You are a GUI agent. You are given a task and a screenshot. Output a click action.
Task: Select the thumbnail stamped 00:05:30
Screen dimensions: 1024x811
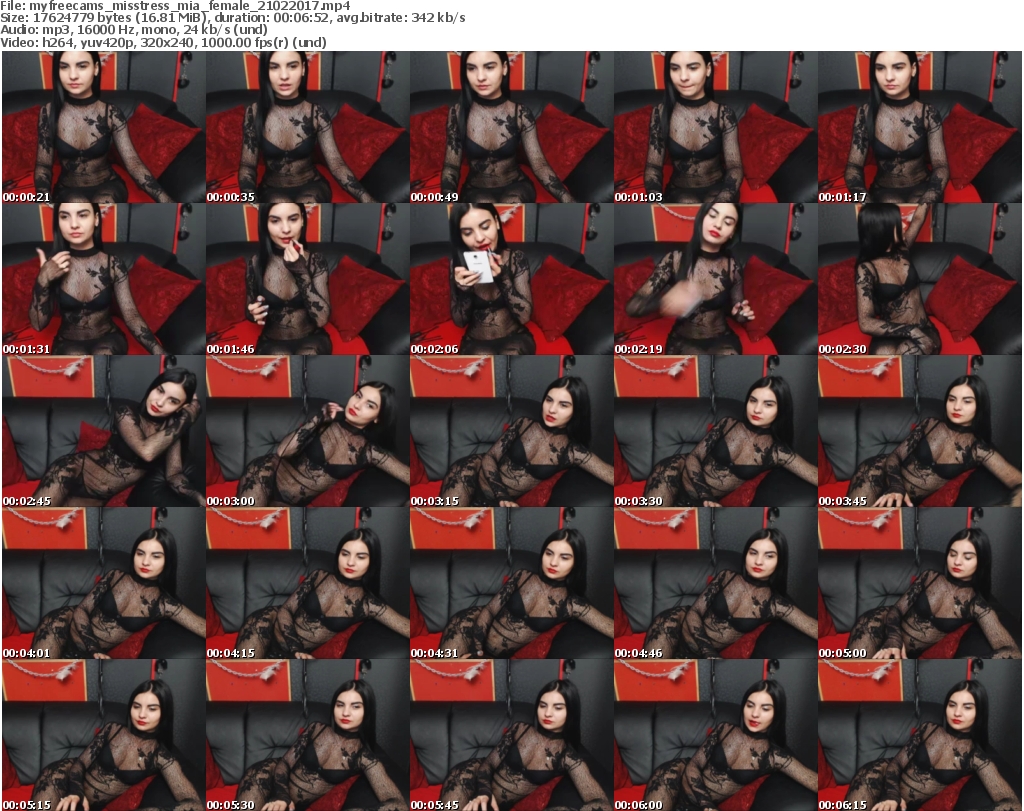308,735
